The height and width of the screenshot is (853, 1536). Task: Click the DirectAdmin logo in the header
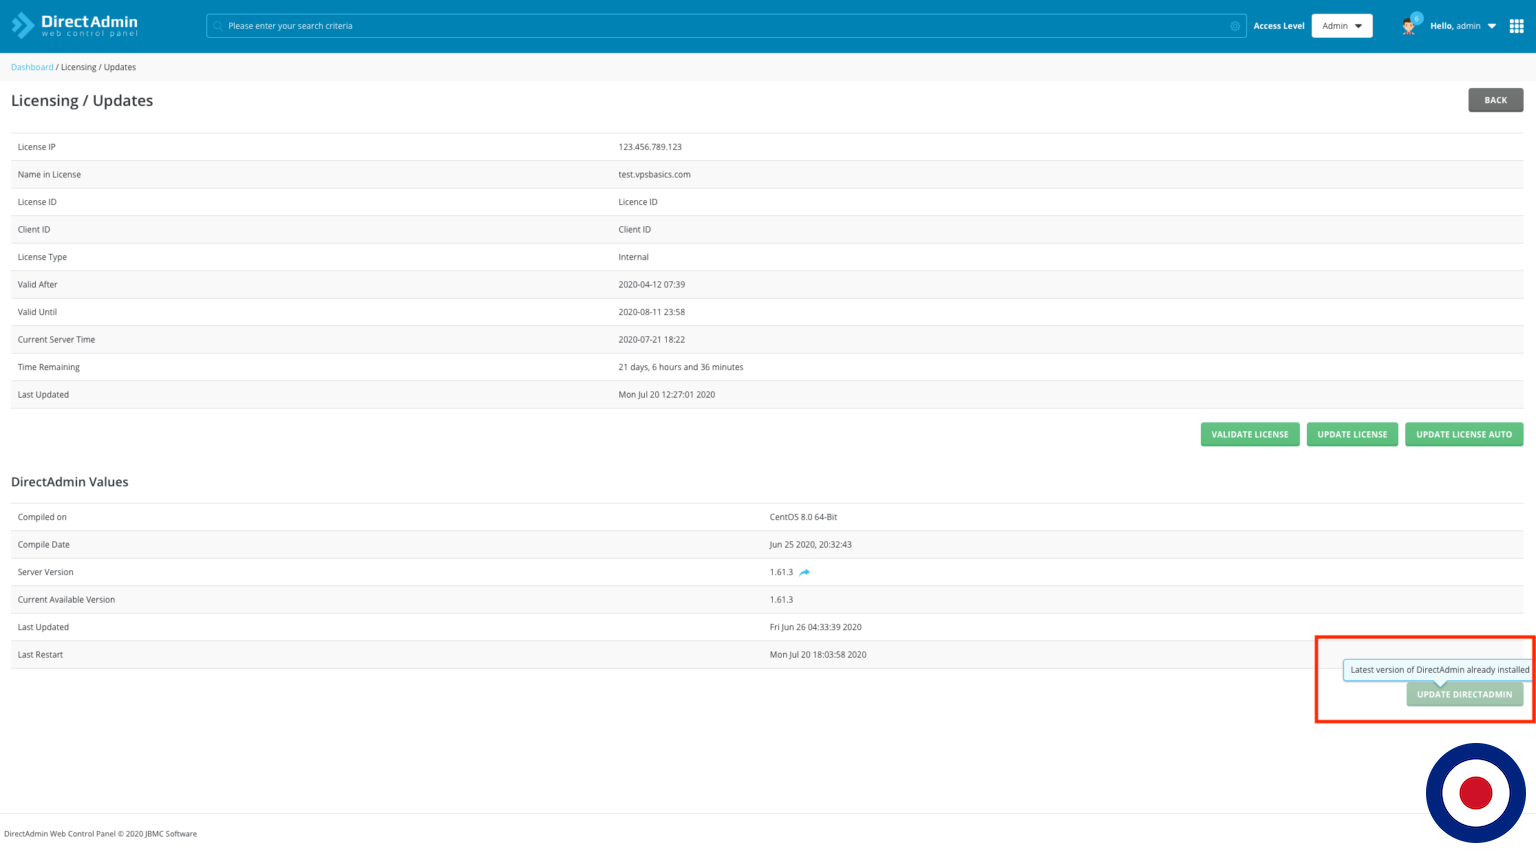[74, 25]
